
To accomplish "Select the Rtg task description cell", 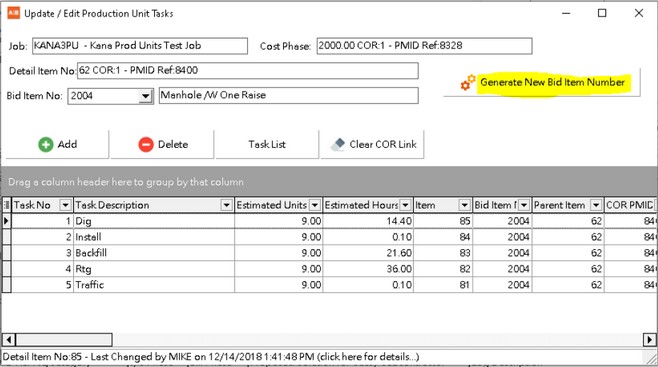I will click(x=154, y=269).
